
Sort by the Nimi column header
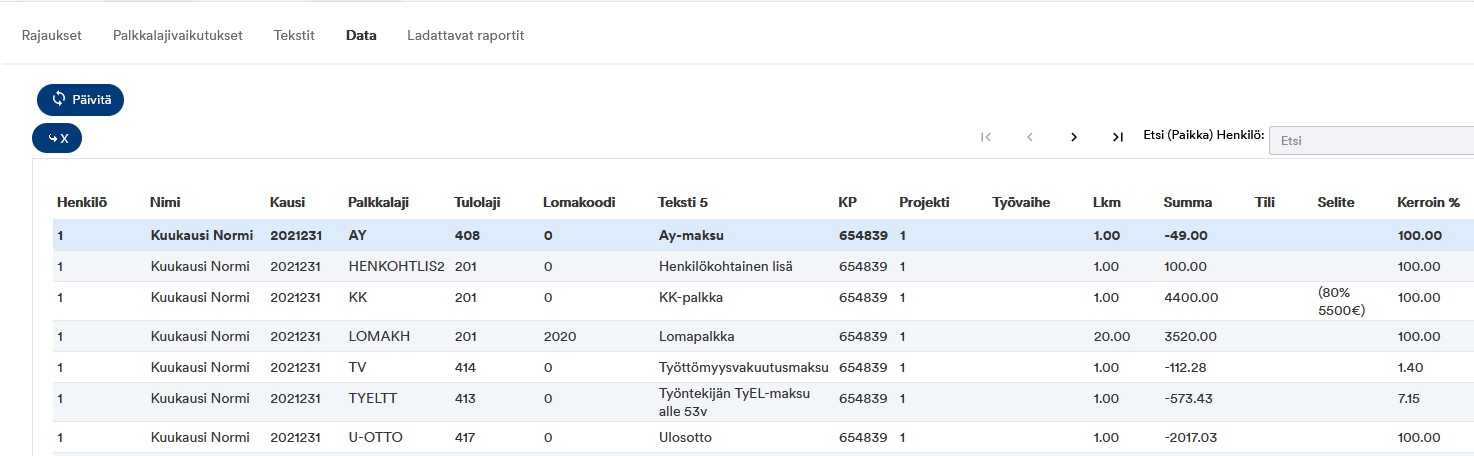coord(165,202)
